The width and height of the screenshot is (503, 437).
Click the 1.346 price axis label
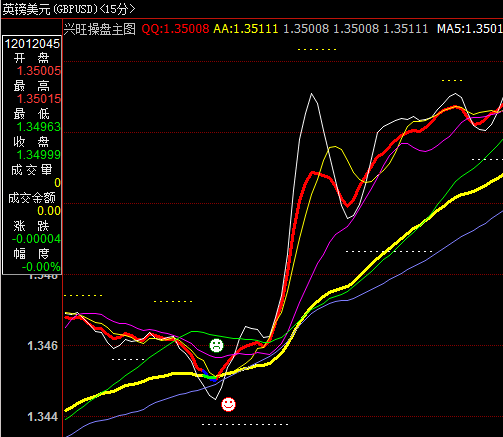[x=43, y=346]
